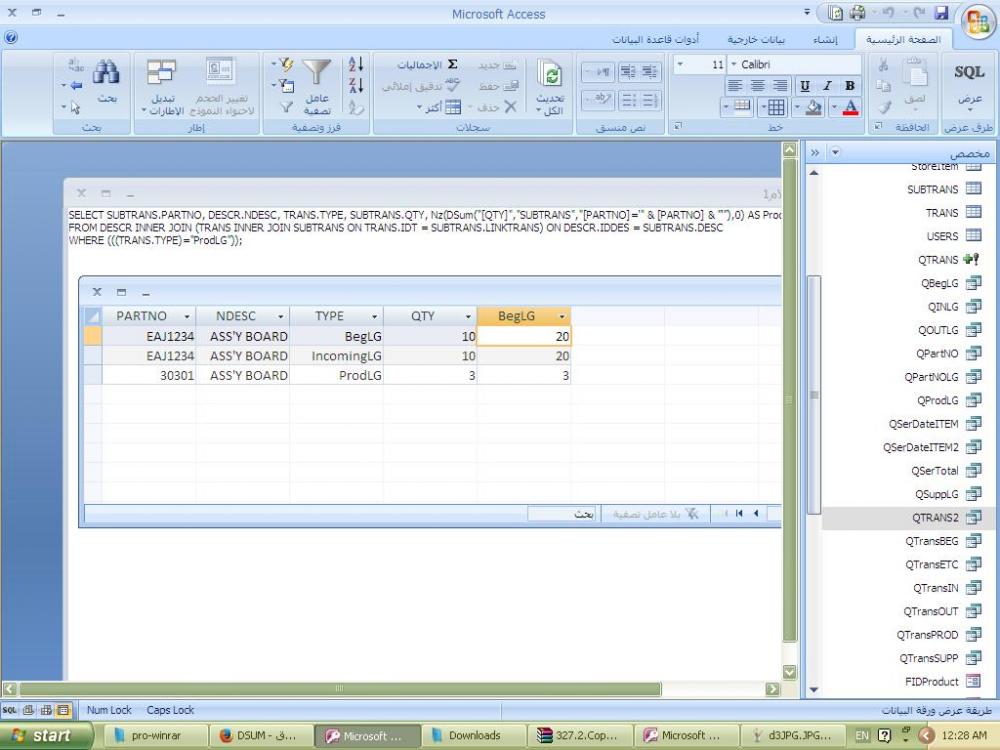
Task: Click the Refresh All icon
Action: [550, 73]
